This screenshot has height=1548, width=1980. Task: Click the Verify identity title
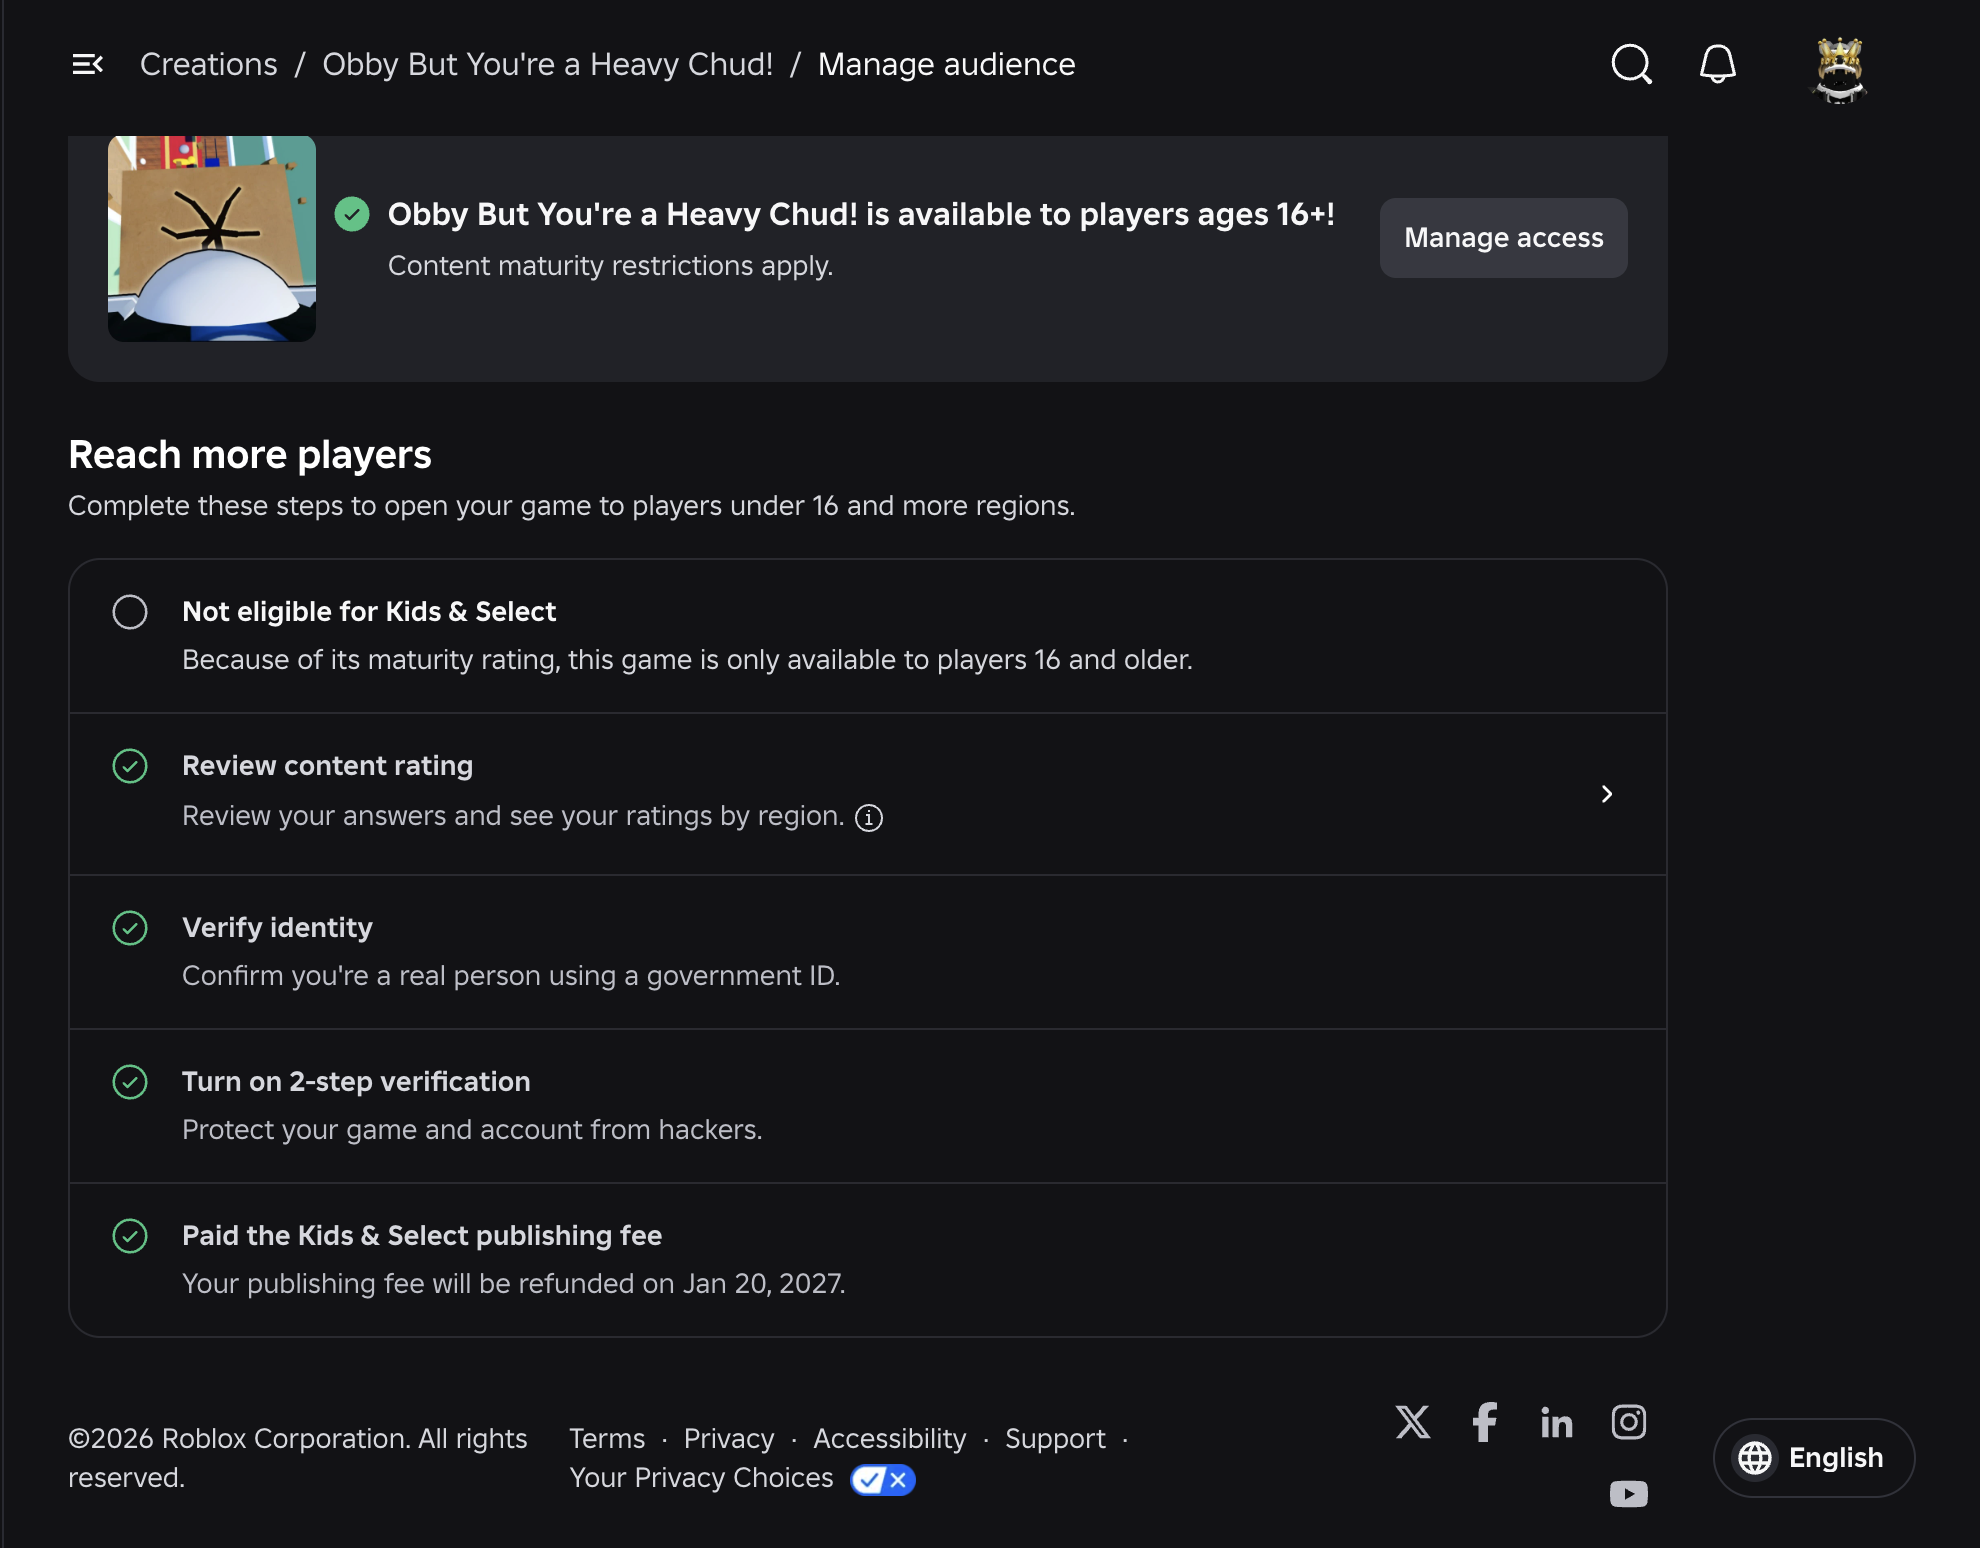click(x=277, y=928)
